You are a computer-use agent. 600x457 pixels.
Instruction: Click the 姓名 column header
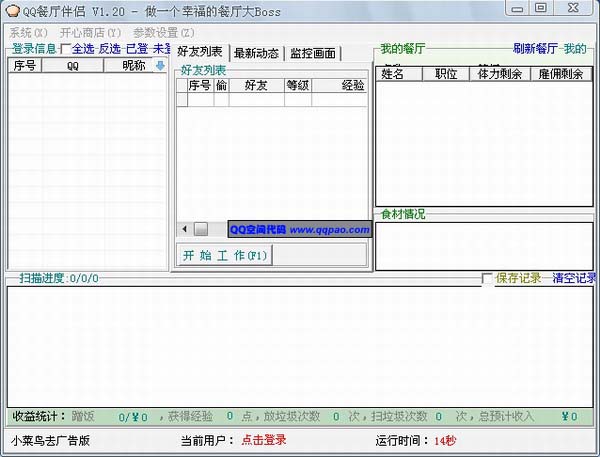coord(399,74)
